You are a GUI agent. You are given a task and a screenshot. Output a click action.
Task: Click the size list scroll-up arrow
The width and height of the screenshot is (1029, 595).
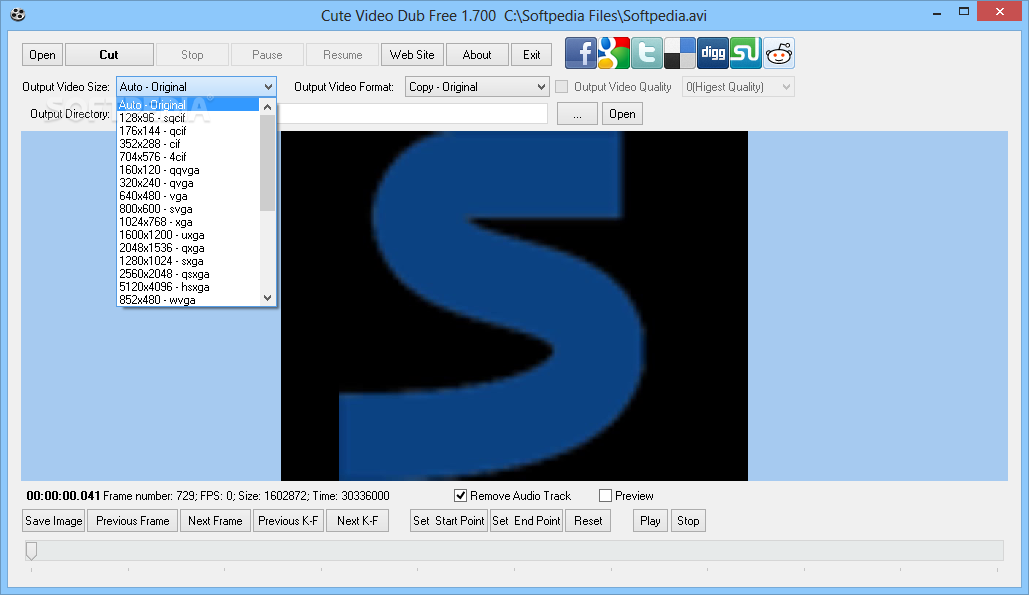tap(267, 106)
